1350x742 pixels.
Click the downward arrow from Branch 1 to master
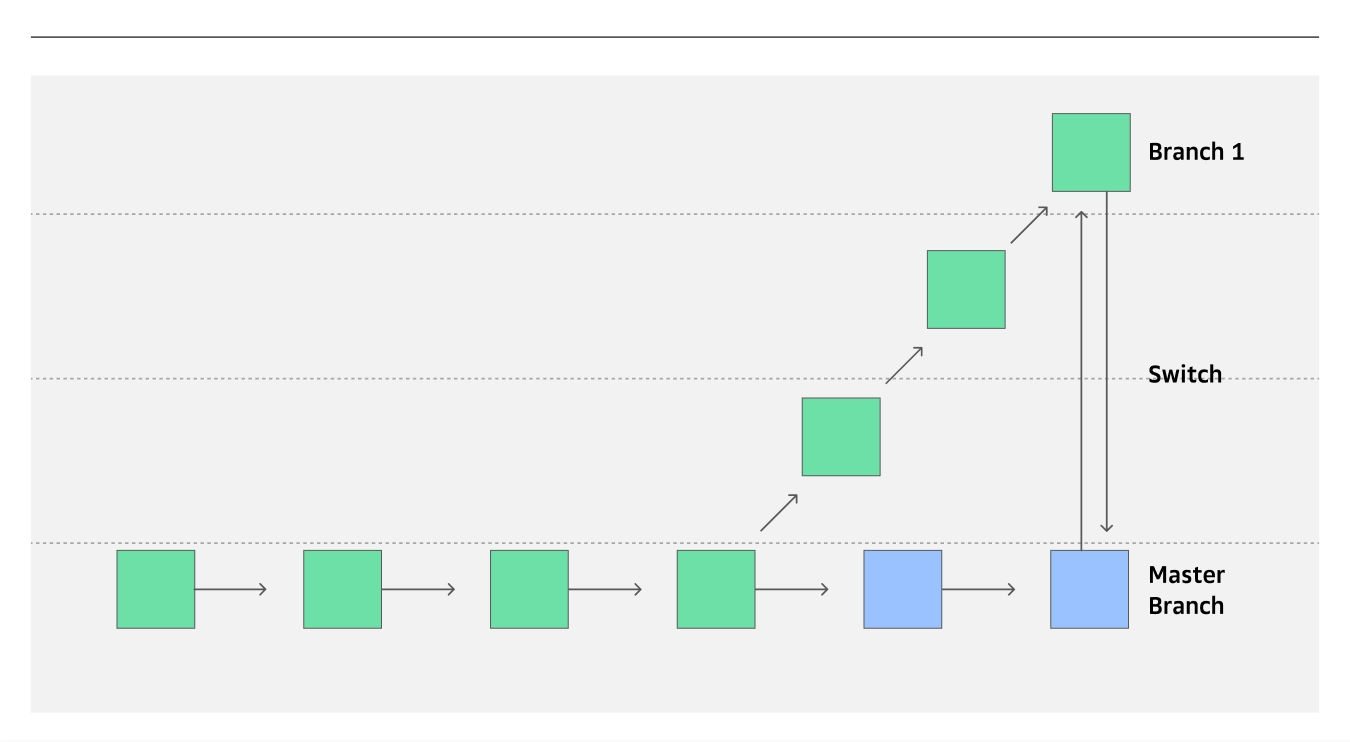(1106, 362)
